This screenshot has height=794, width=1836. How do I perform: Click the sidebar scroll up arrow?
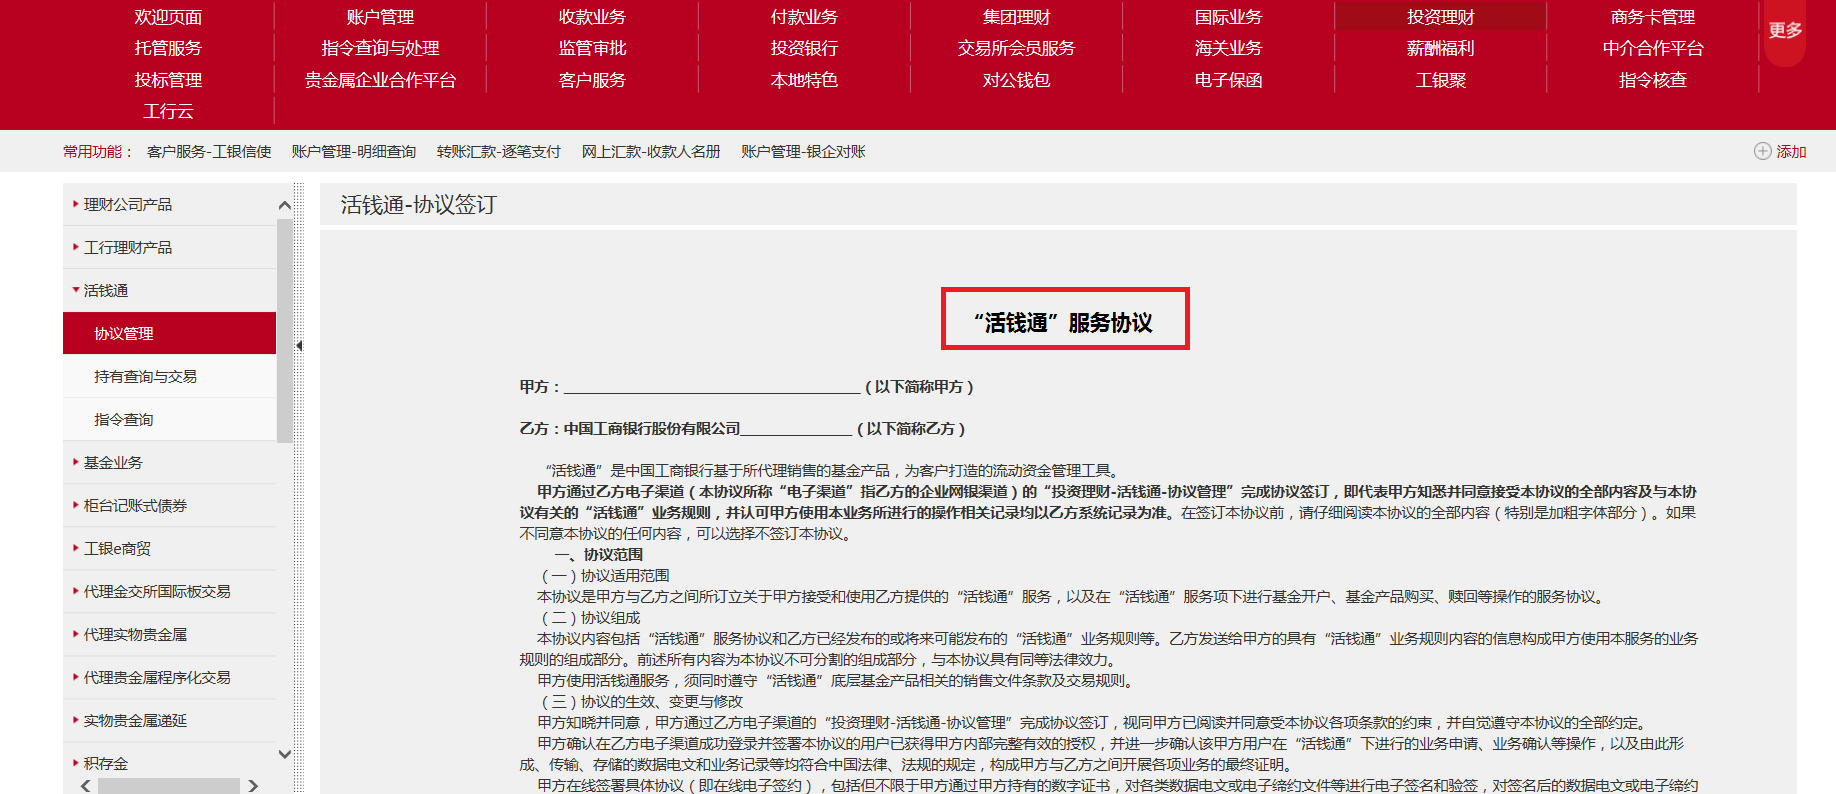[285, 205]
